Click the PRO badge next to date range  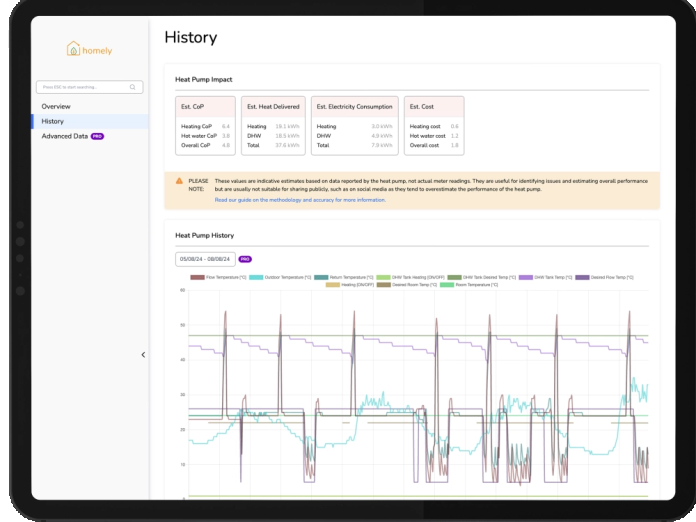click(245, 258)
